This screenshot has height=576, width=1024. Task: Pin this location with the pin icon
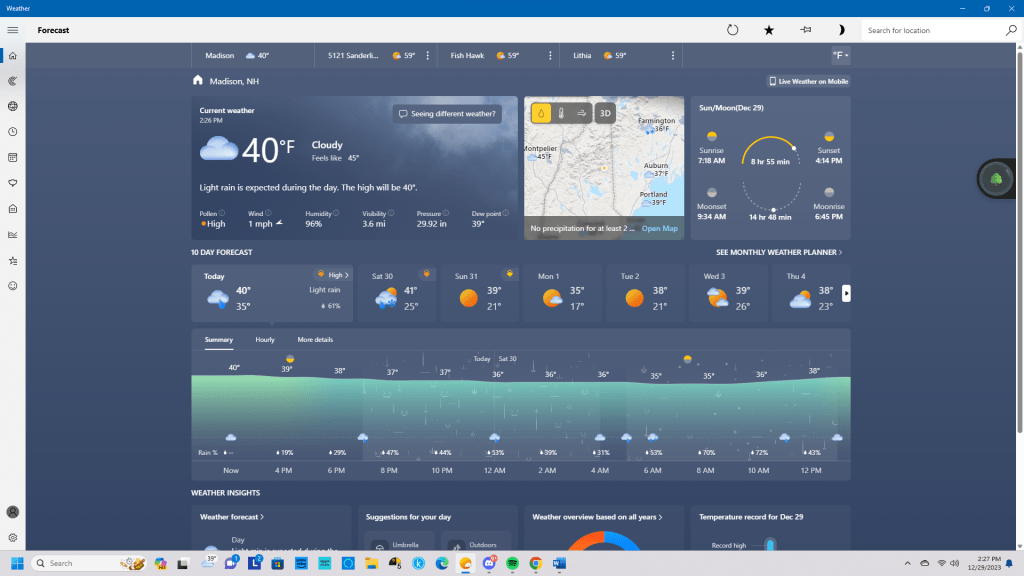coord(805,30)
